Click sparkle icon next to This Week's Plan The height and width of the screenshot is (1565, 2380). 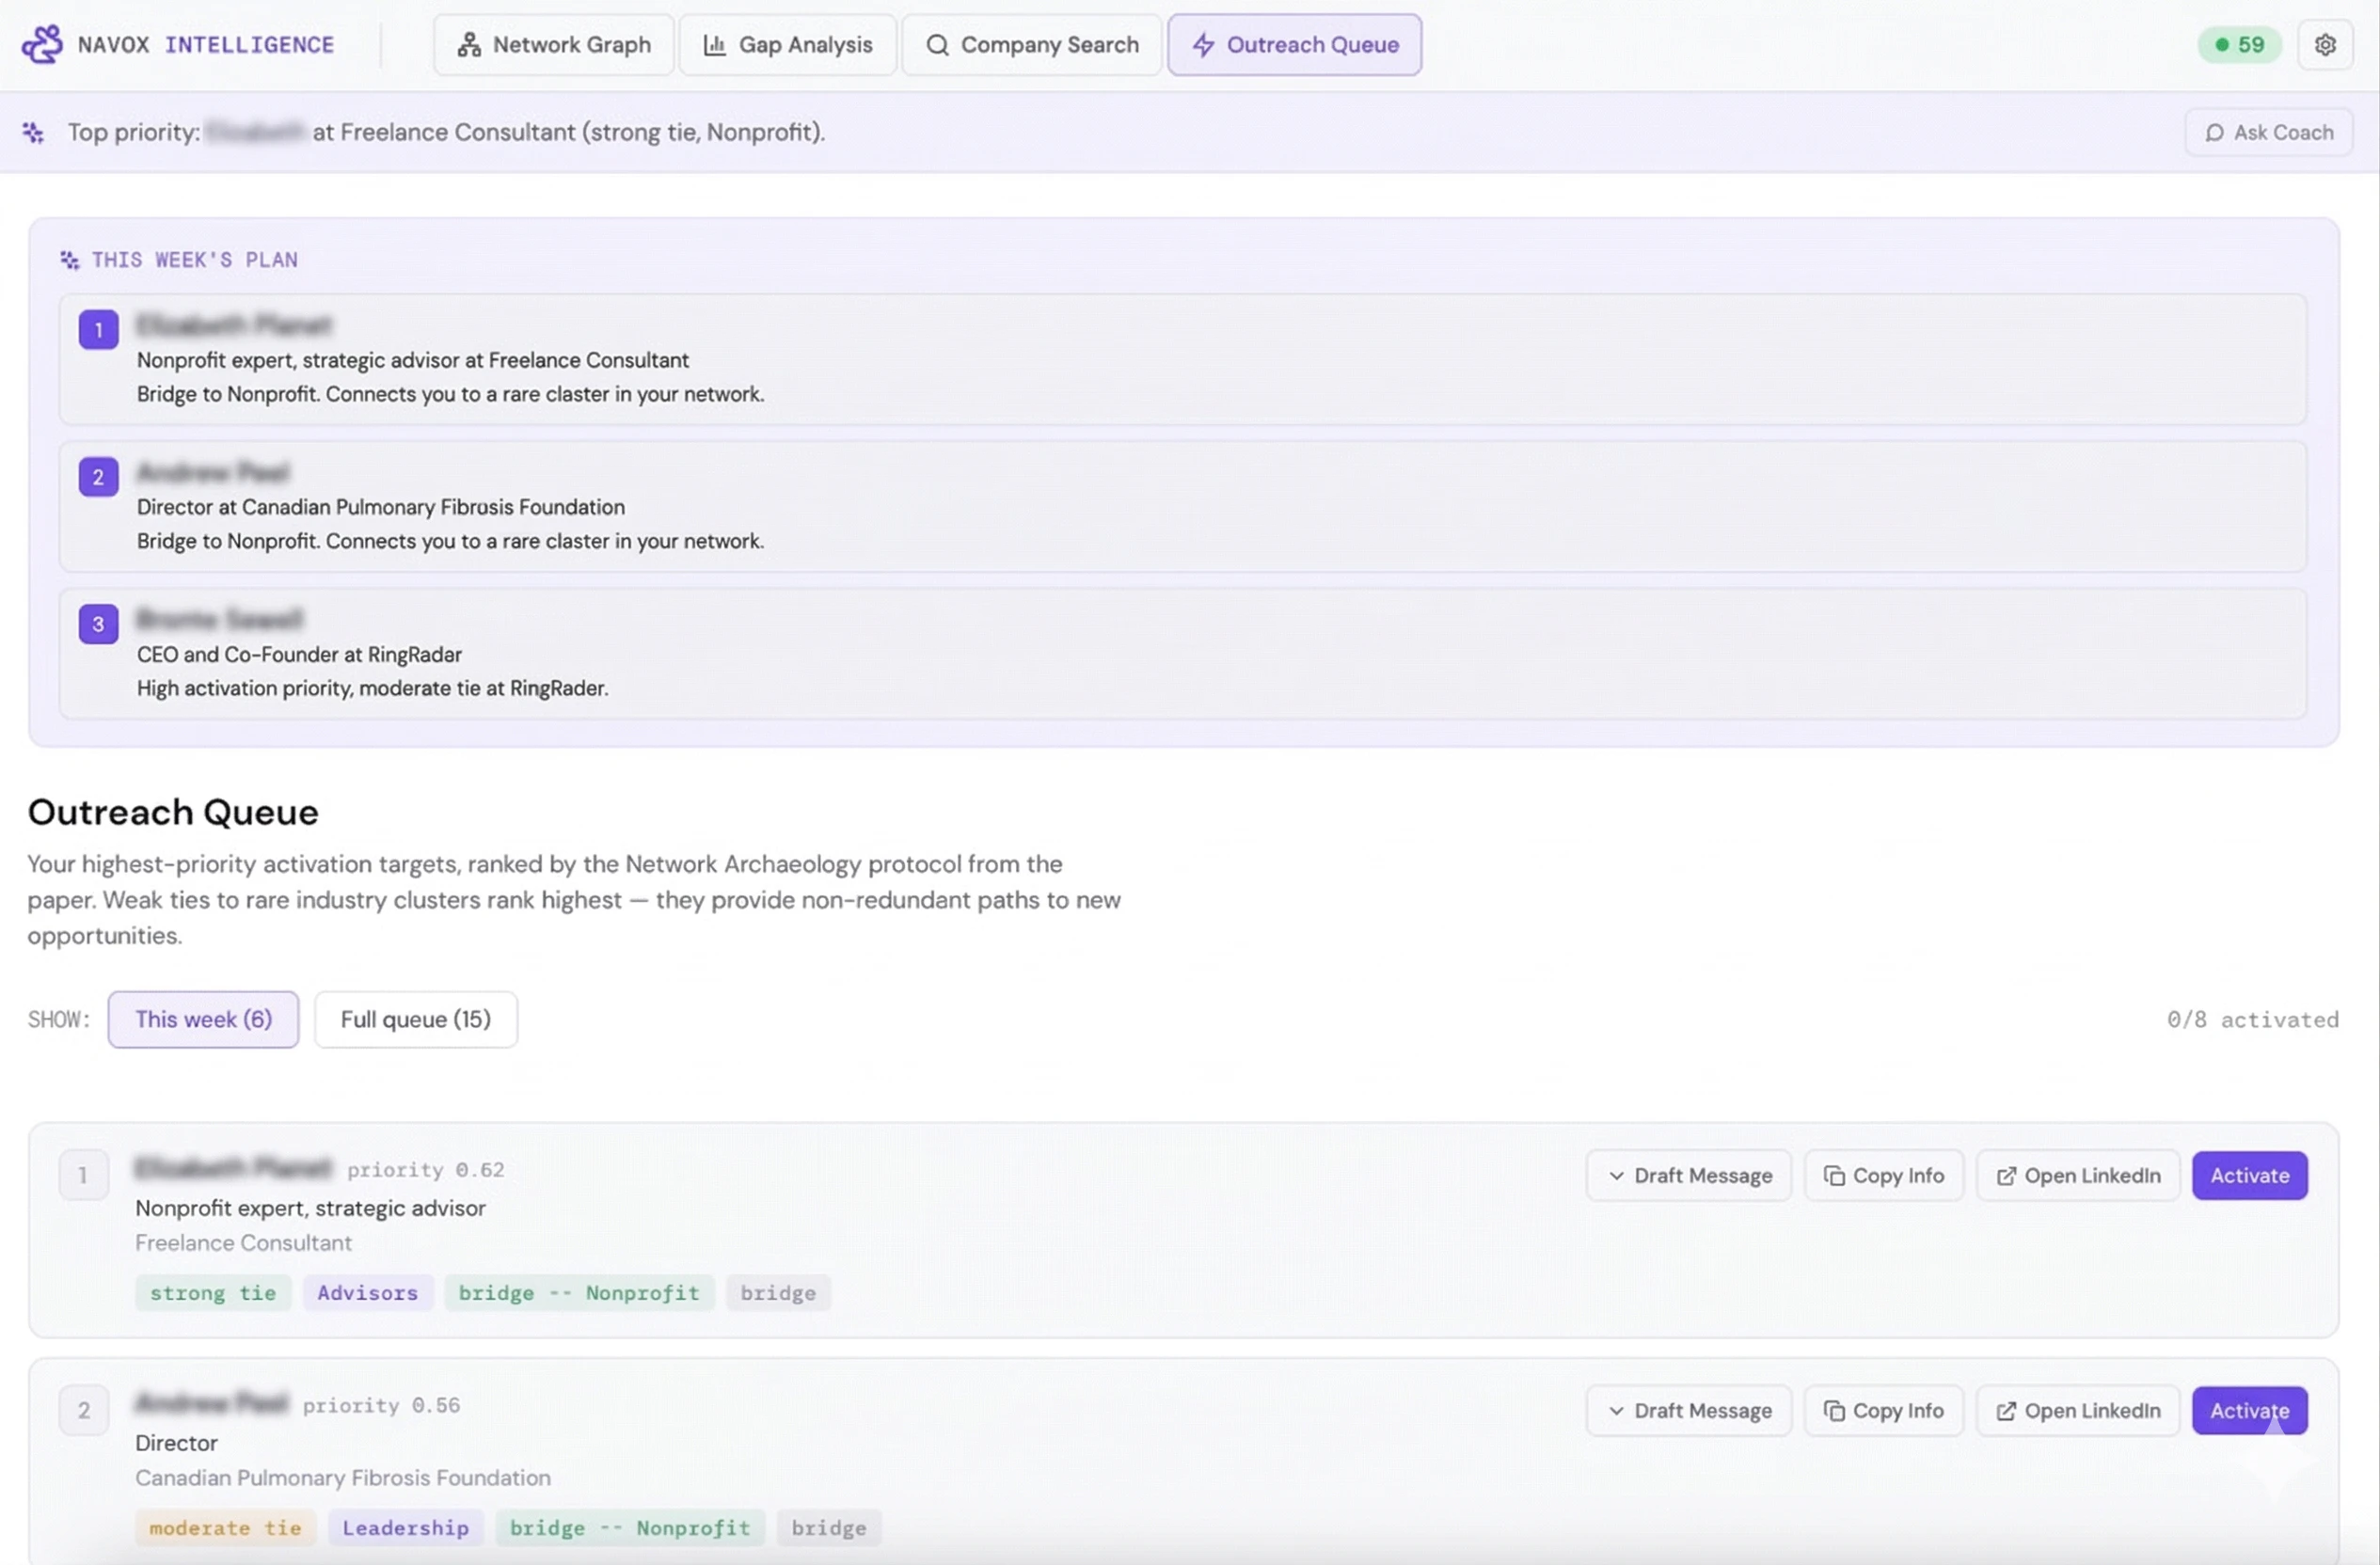point(69,260)
